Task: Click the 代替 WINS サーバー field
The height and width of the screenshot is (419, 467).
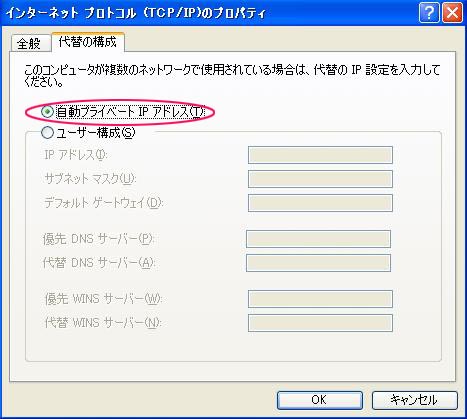Action: coord(320,323)
